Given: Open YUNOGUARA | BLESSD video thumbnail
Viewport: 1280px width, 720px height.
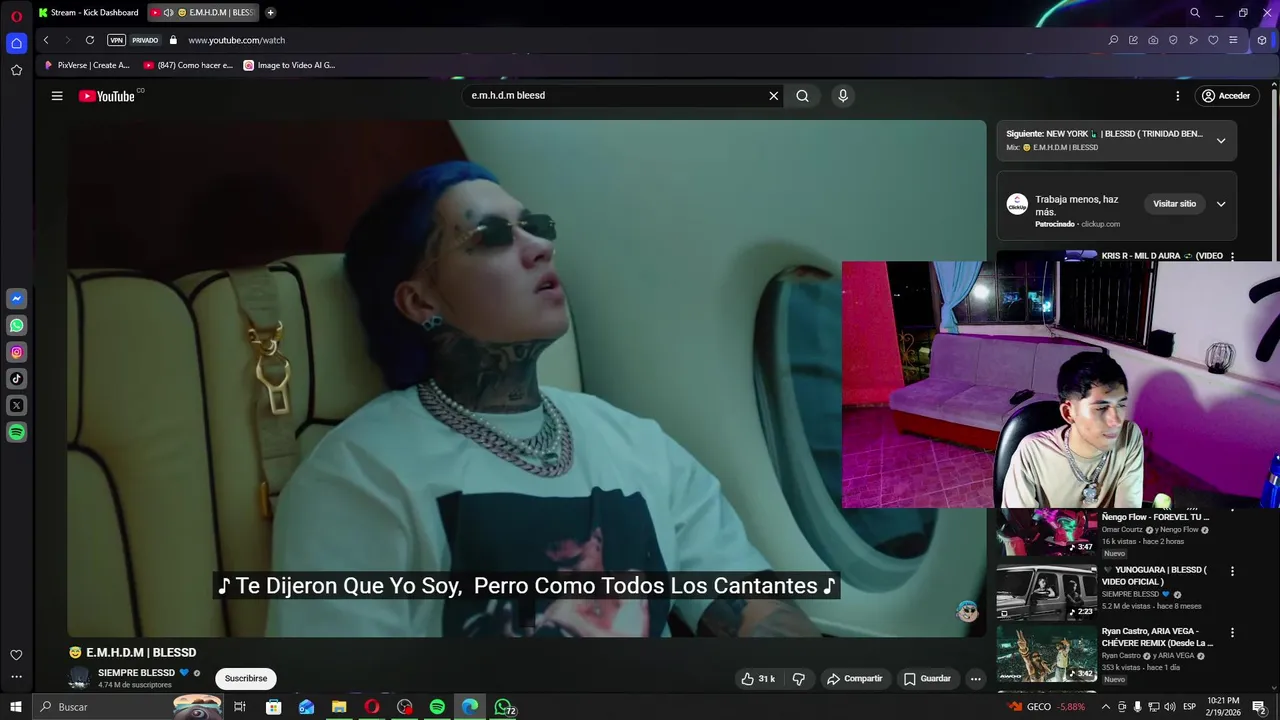Looking at the screenshot, I should coord(1046,593).
